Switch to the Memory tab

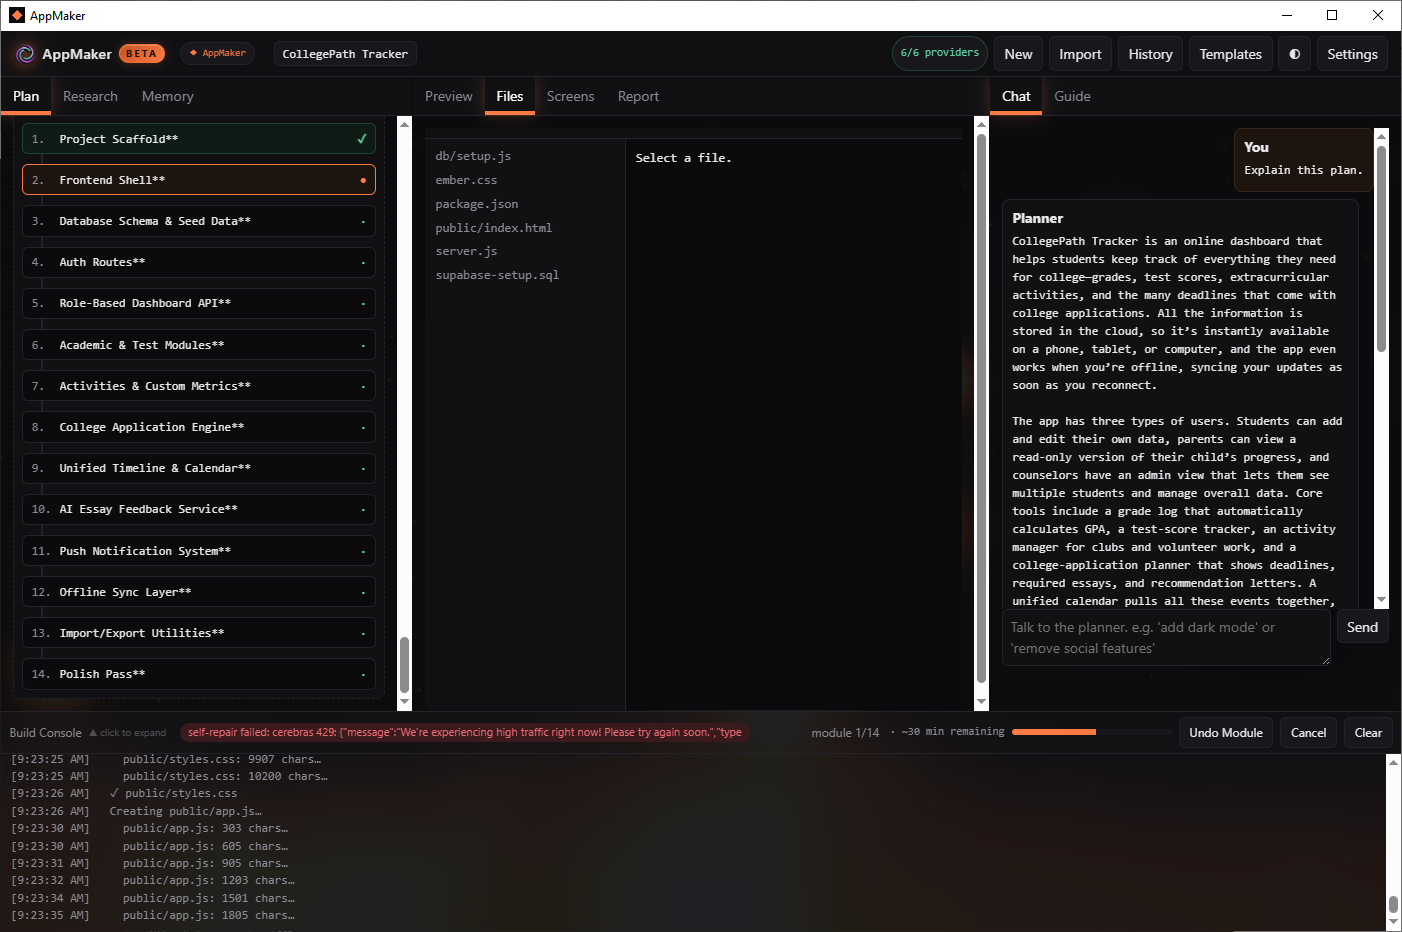click(x=168, y=96)
